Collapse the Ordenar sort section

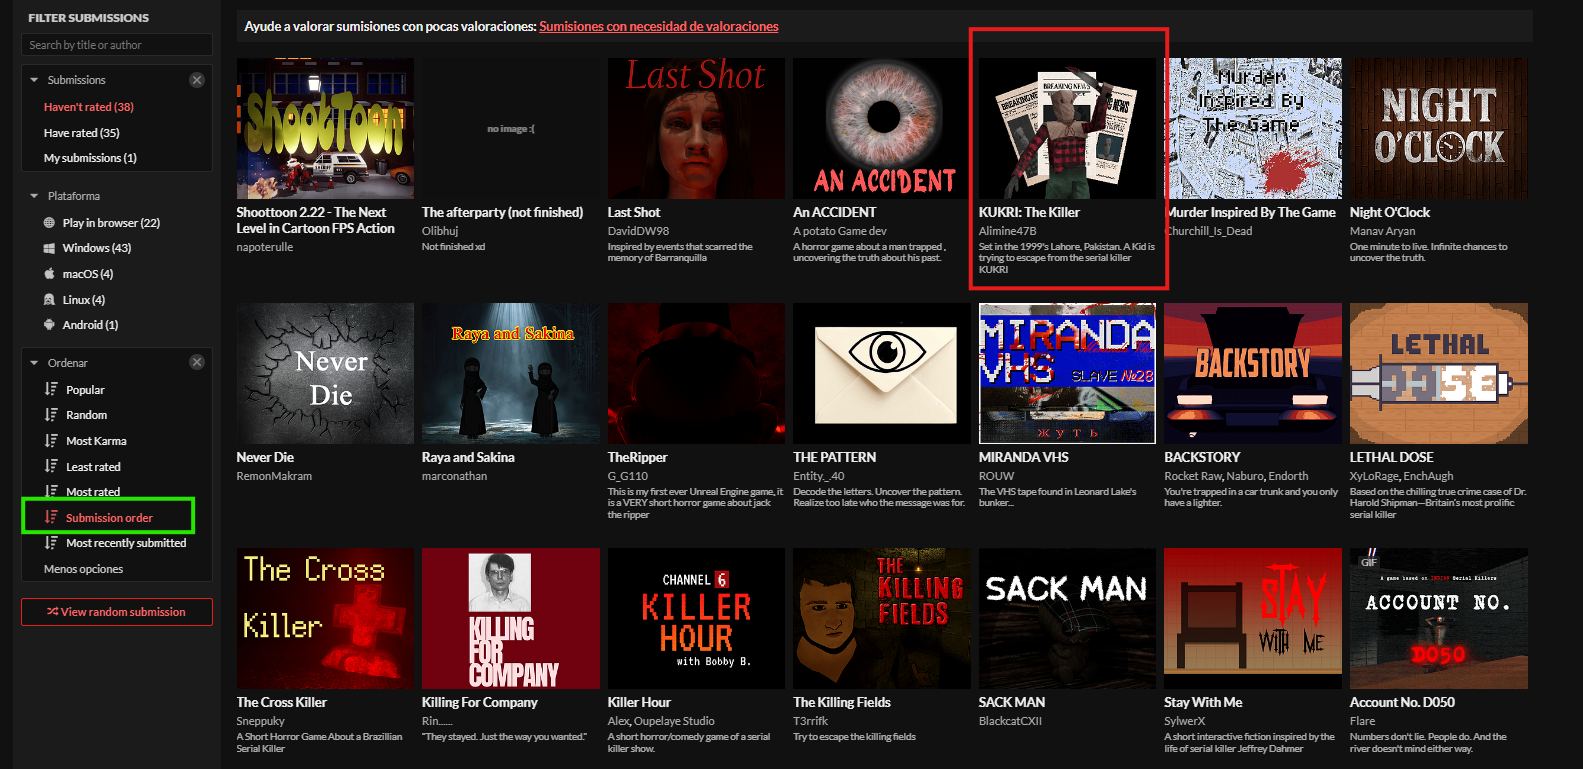pyautogui.click(x=34, y=363)
